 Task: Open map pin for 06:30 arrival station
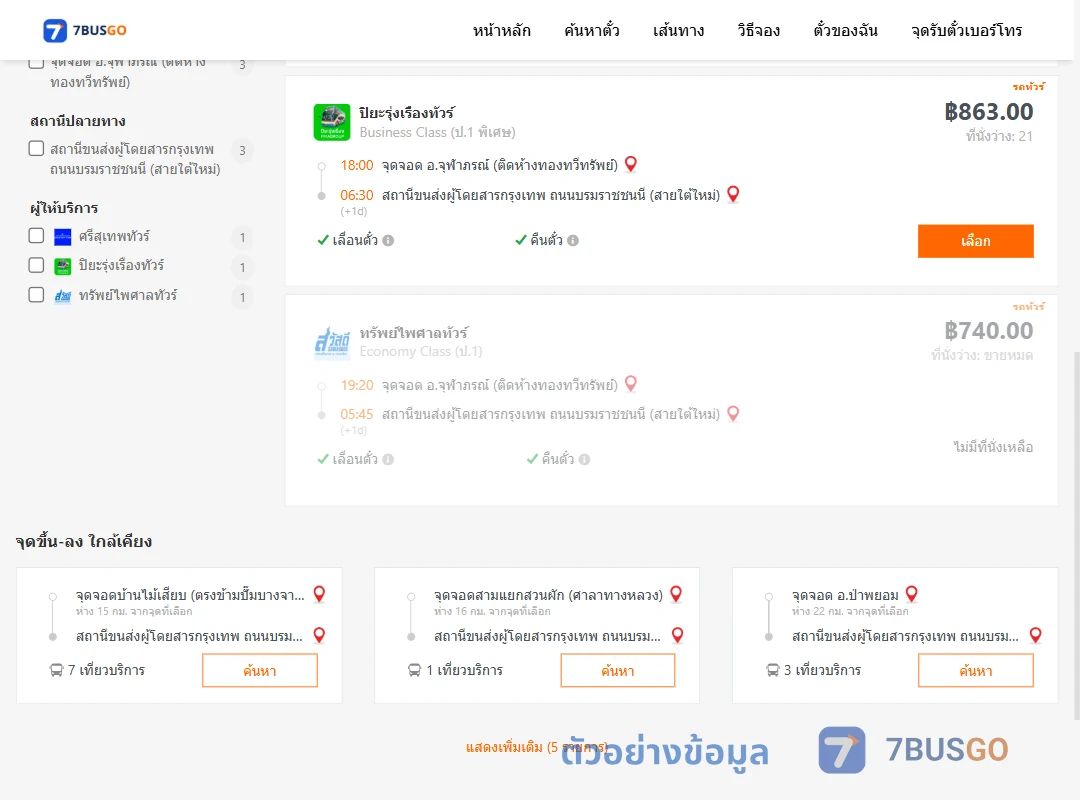pos(733,194)
